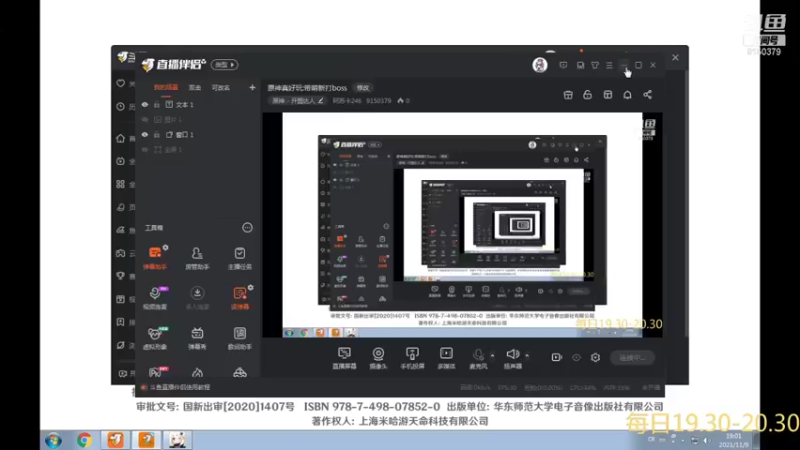Screen dimensions: 800x450
Task: Click the padlock icon above preview
Action: click(587, 95)
